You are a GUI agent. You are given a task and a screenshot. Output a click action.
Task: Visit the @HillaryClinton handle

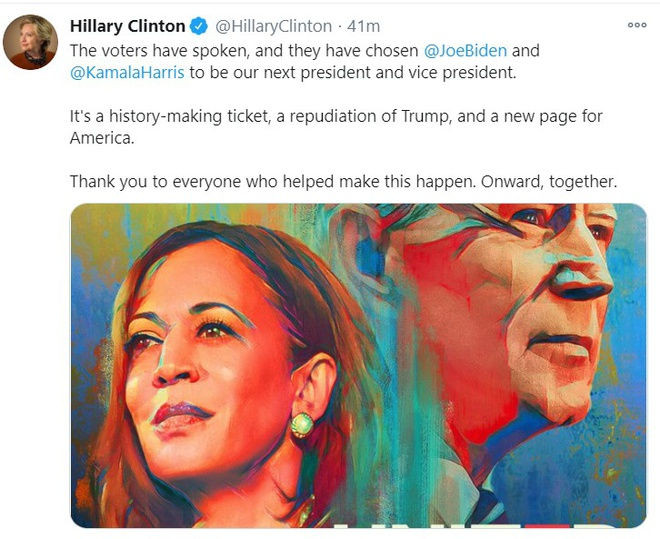(x=274, y=27)
